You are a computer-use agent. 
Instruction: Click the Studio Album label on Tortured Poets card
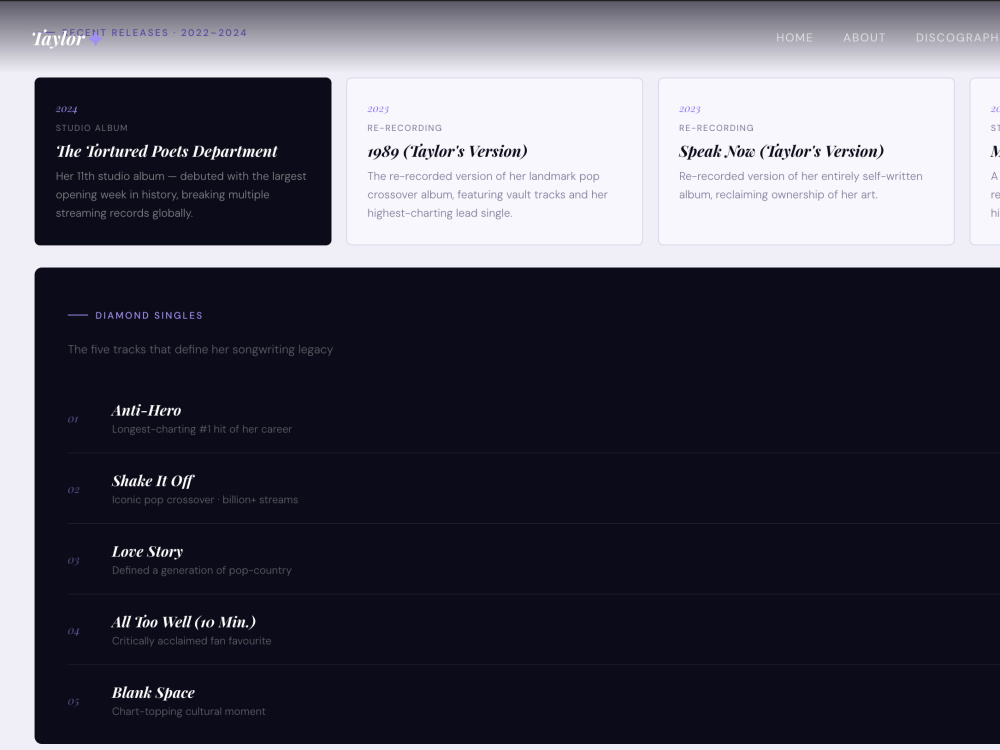(x=92, y=128)
